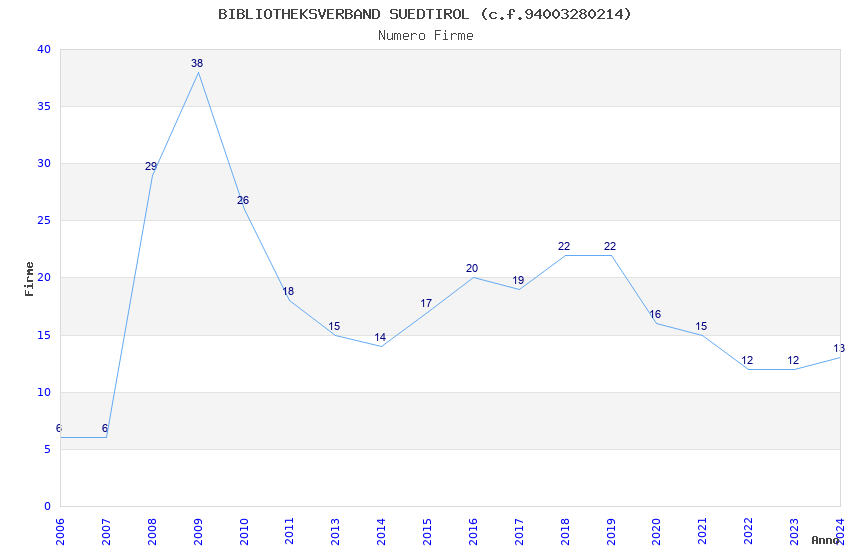Select the data label 15 for 2021

[x=701, y=326]
